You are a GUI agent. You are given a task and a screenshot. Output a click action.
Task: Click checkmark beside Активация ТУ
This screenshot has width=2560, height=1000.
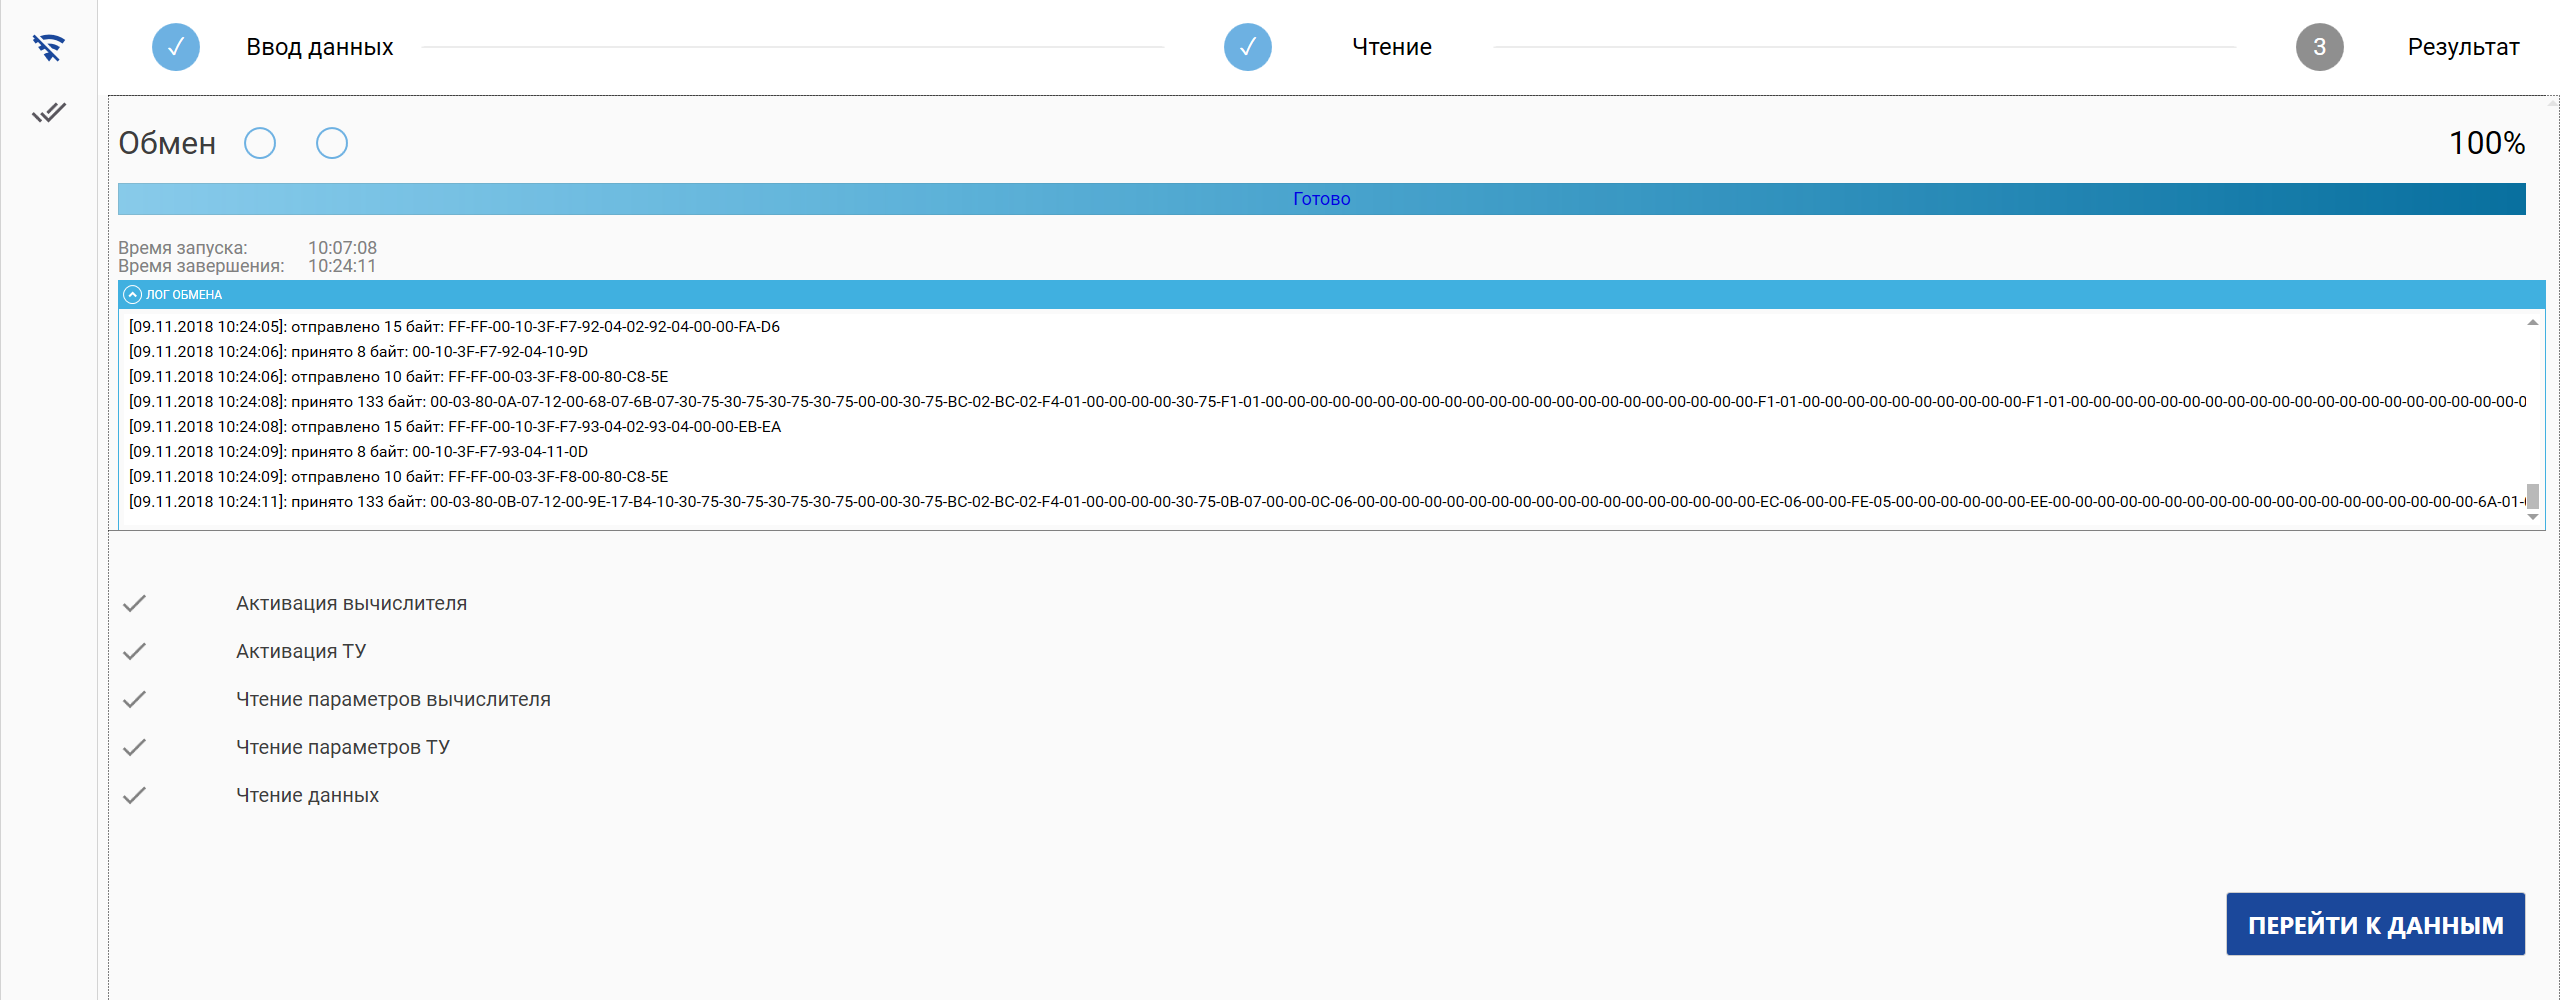134,651
